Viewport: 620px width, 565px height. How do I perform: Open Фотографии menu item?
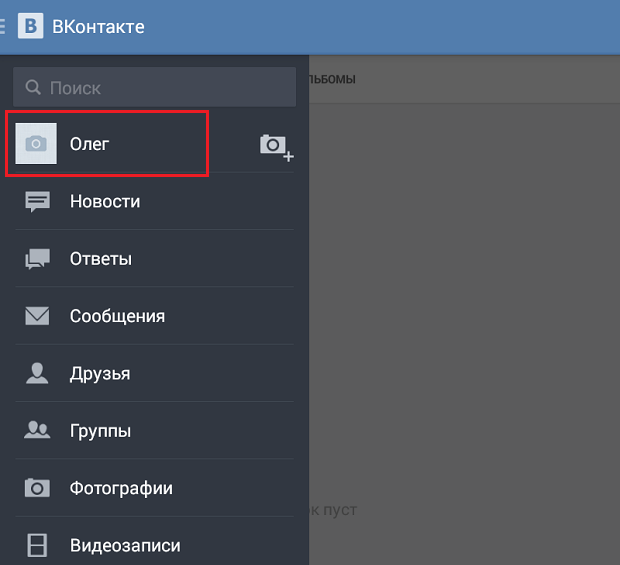(x=154, y=488)
